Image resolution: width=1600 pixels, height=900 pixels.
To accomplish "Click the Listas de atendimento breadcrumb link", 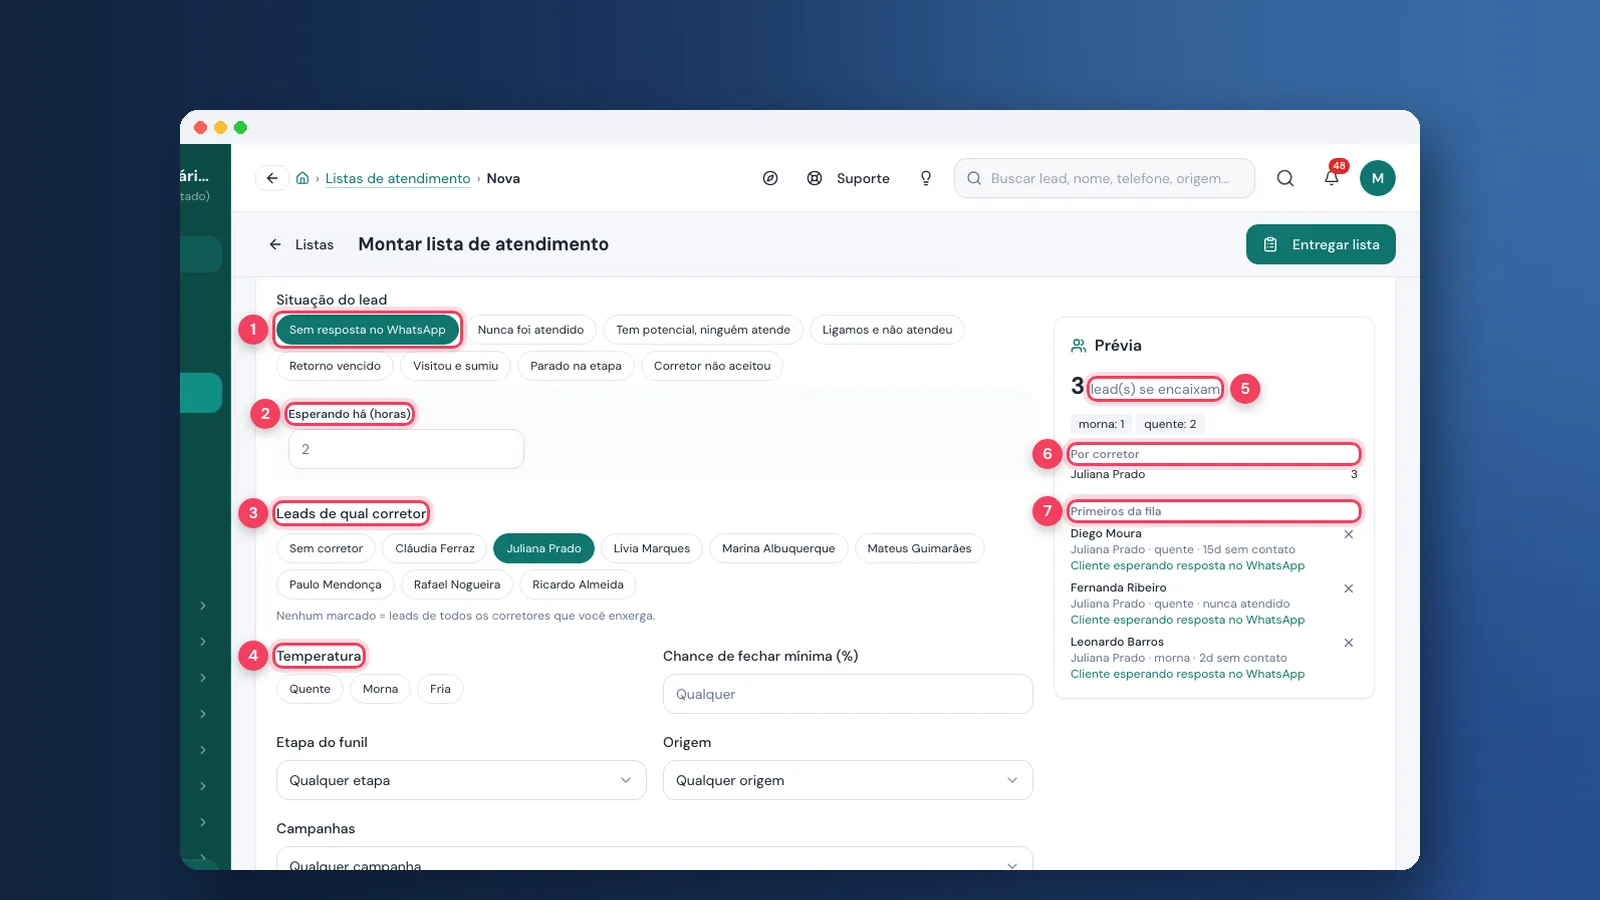I will coord(397,178).
